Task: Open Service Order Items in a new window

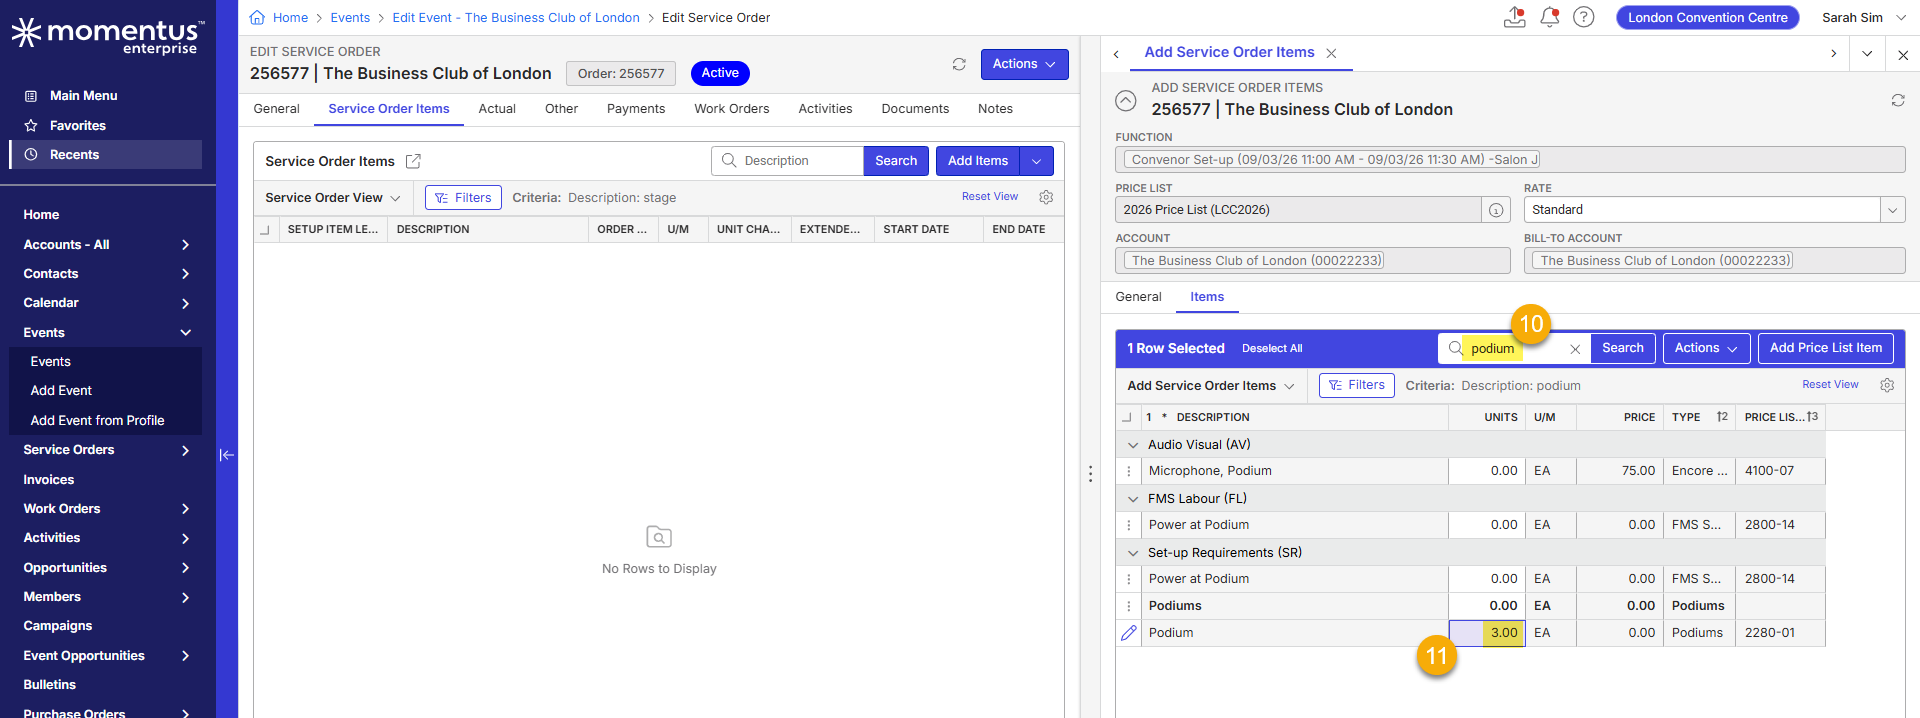Action: [413, 161]
